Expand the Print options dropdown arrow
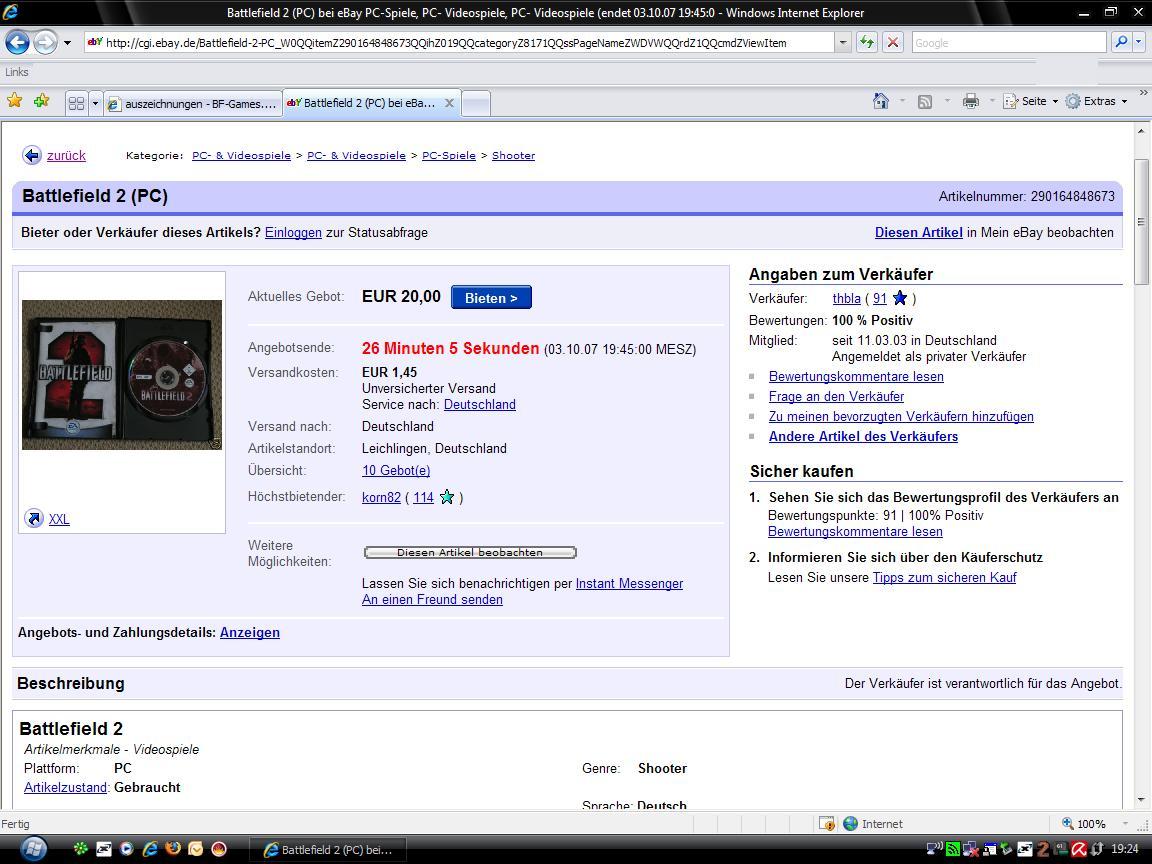 pyautogui.click(x=992, y=101)
